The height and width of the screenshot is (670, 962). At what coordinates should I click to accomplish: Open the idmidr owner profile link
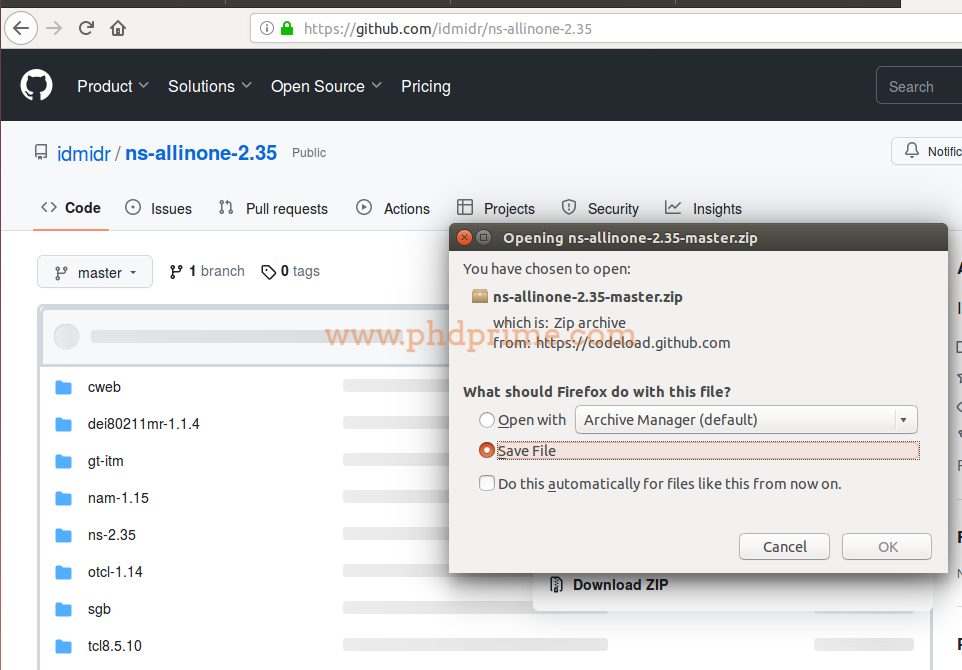click(83, 153)
